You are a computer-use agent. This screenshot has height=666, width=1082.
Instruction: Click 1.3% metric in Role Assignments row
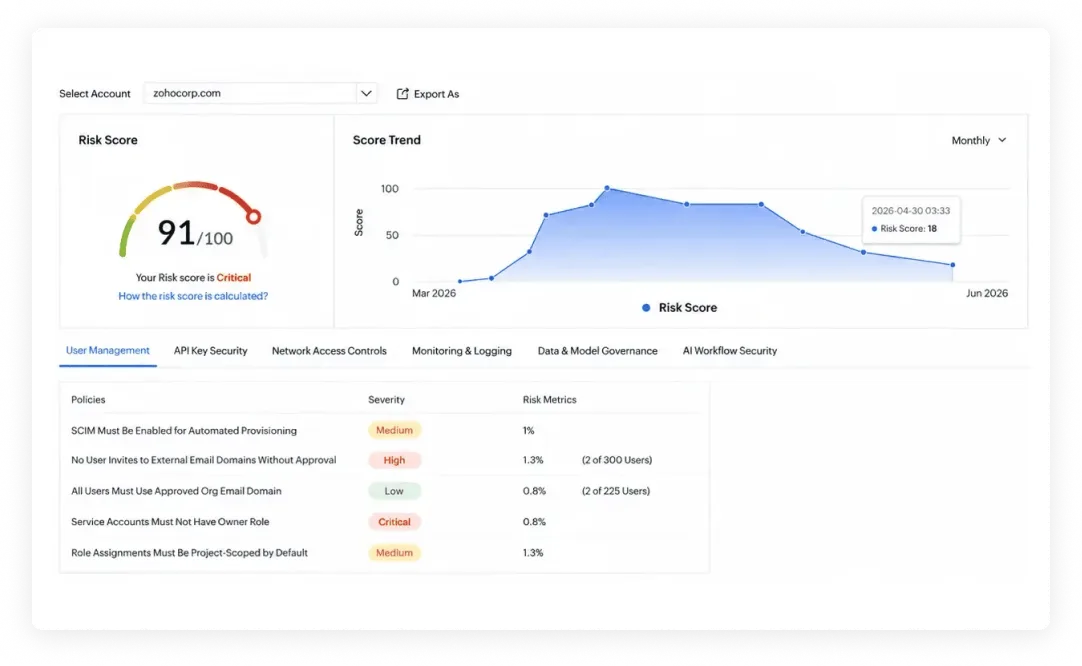533,553
